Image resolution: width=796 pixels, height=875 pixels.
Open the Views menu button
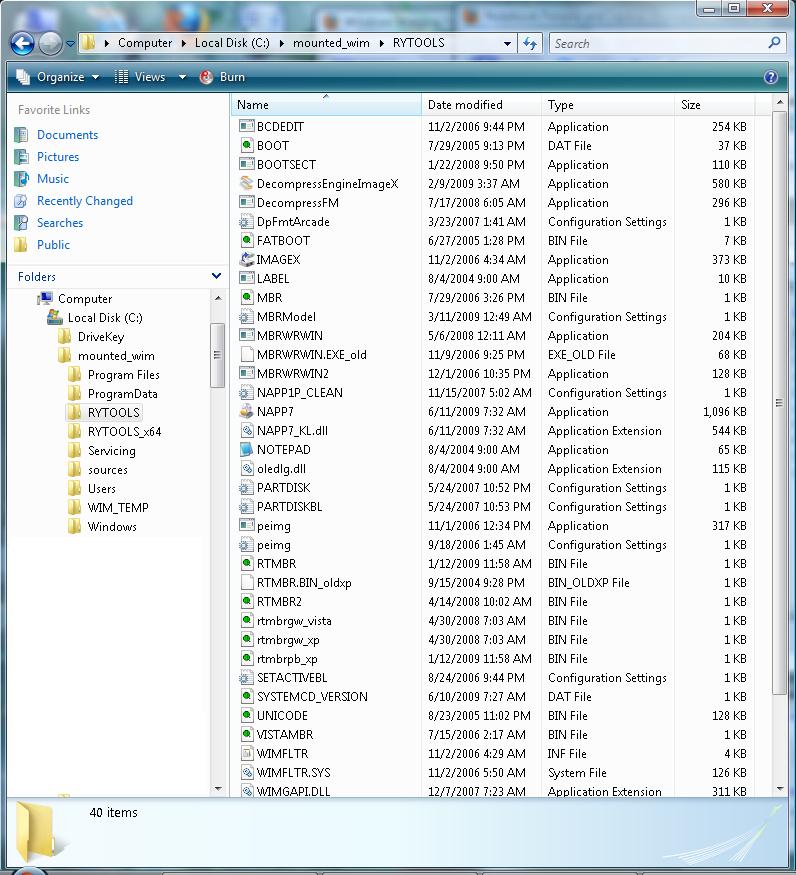(x=141, y=77)
